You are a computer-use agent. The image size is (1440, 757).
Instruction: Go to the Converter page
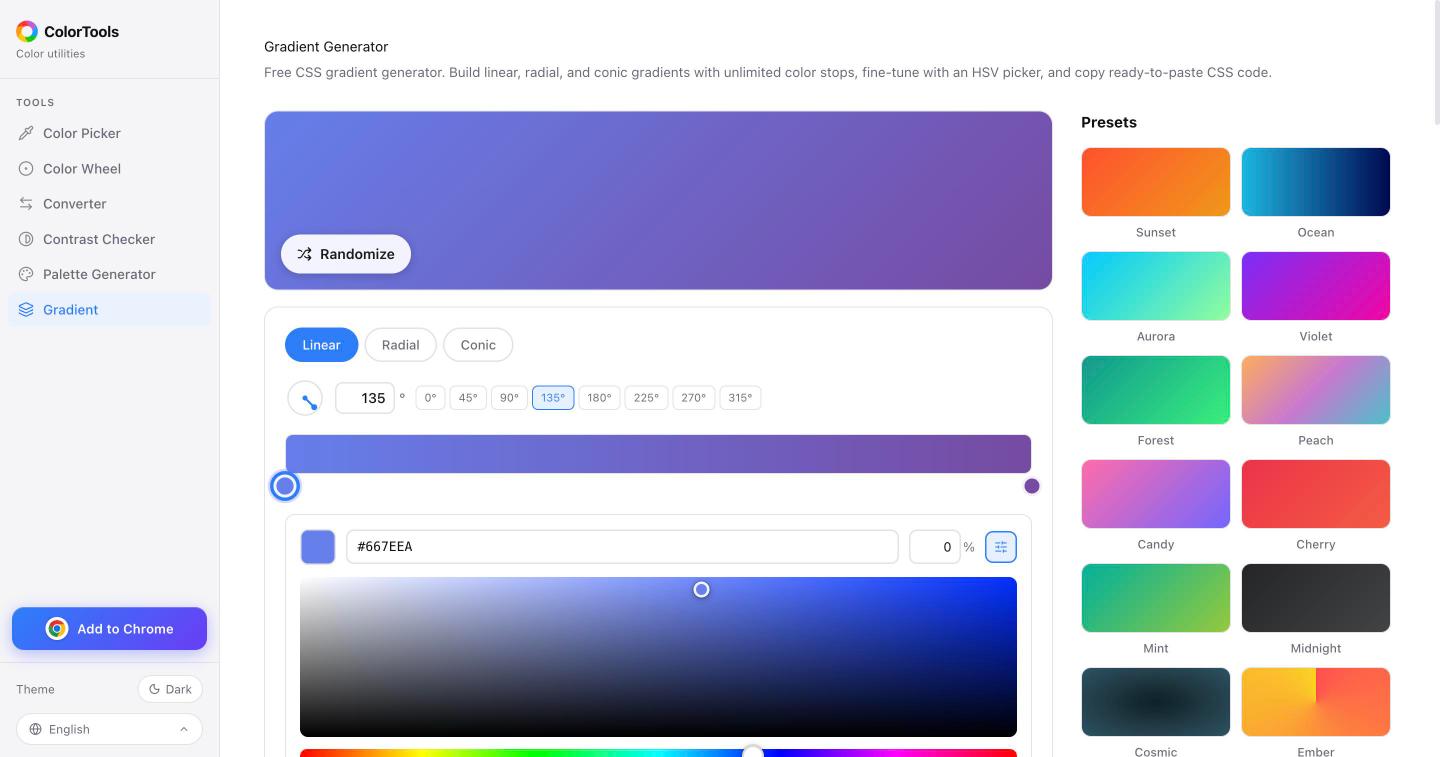click(109, 204)
